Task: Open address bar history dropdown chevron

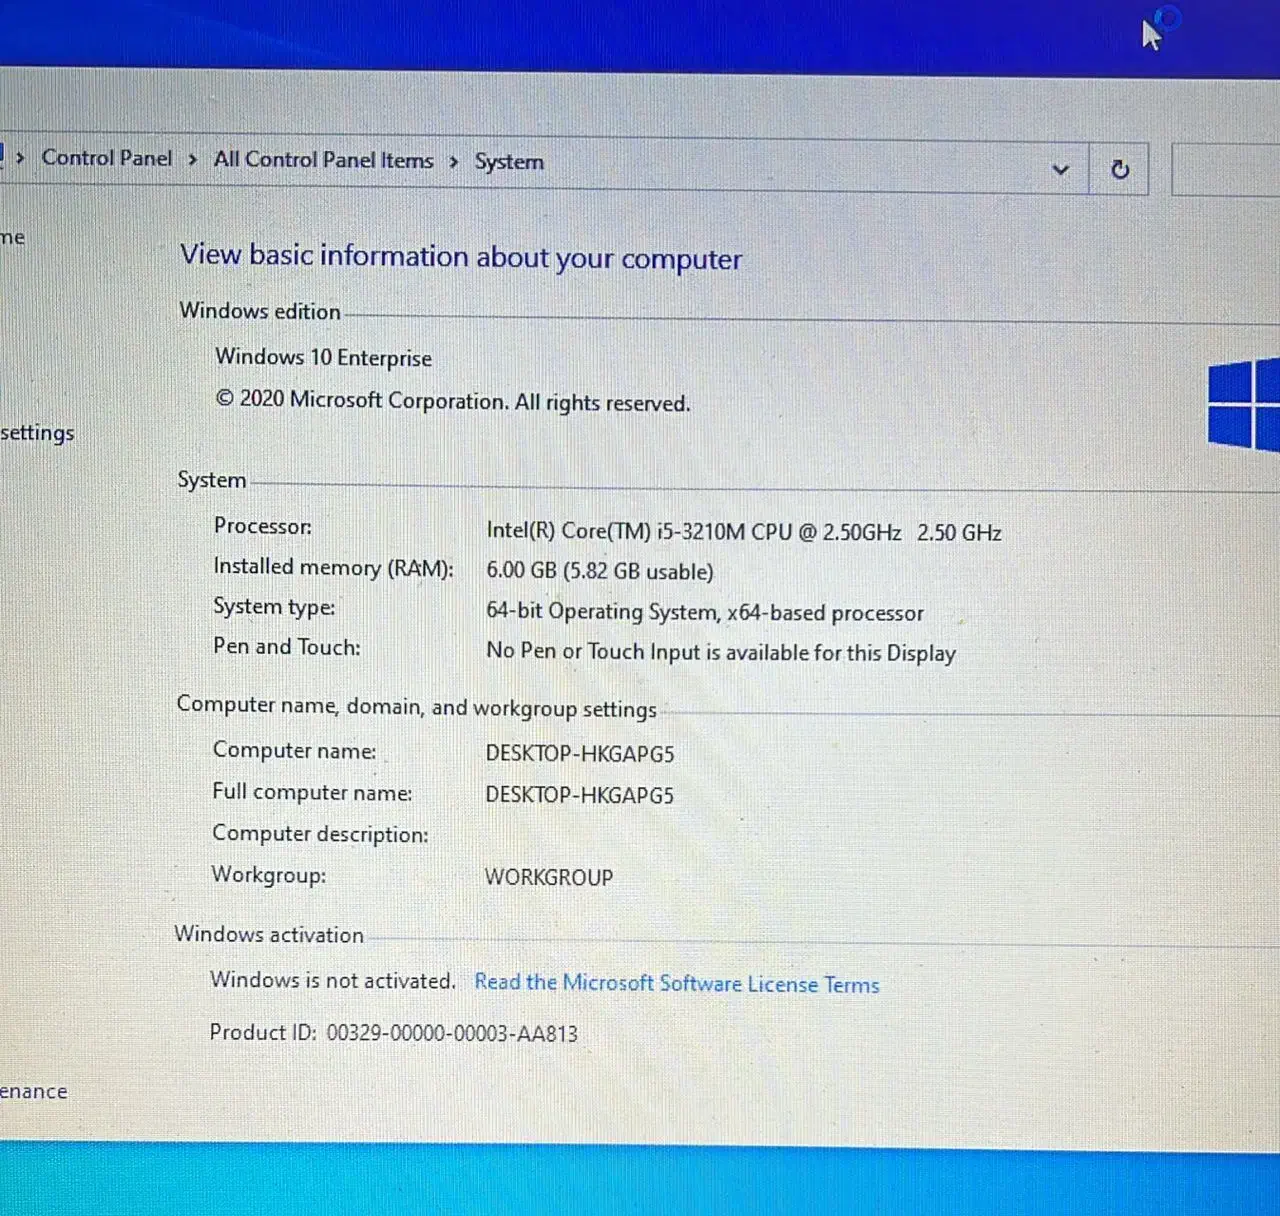Action: tap(1061, 170)
